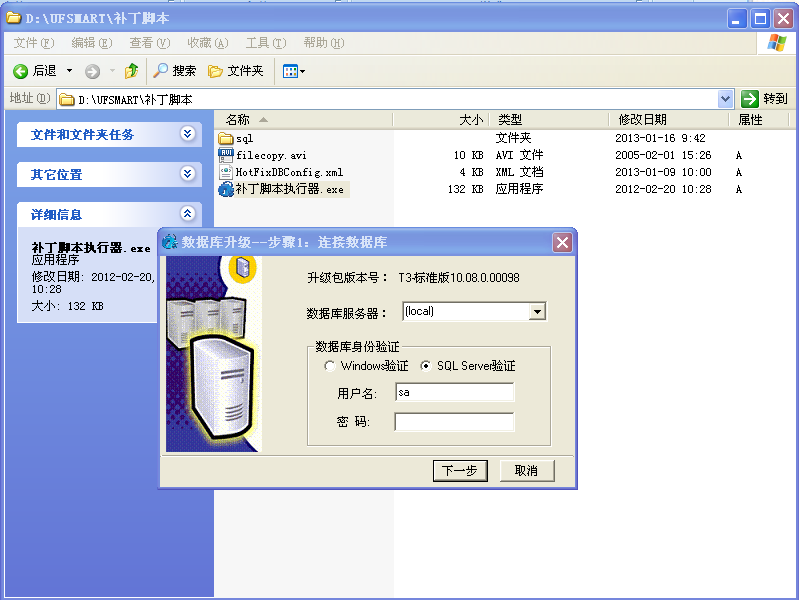Open the 帮助(H) menu

(x=324, y=43)
